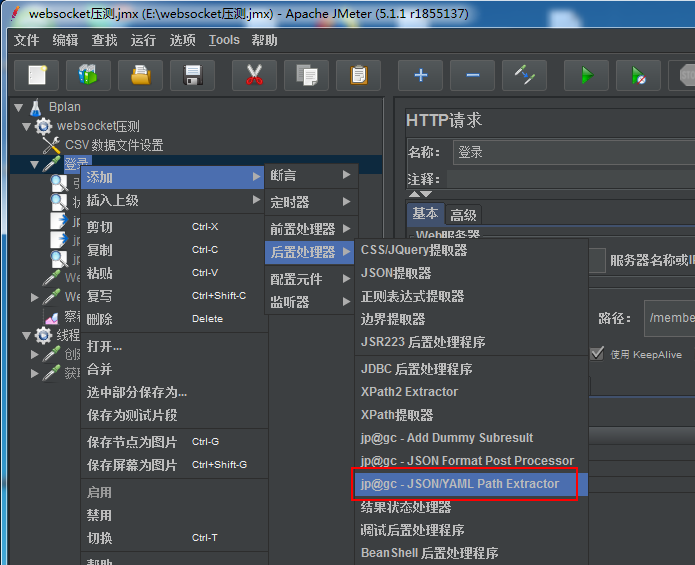Select 调试后置处理程序 entry

(x=472, y=530)
